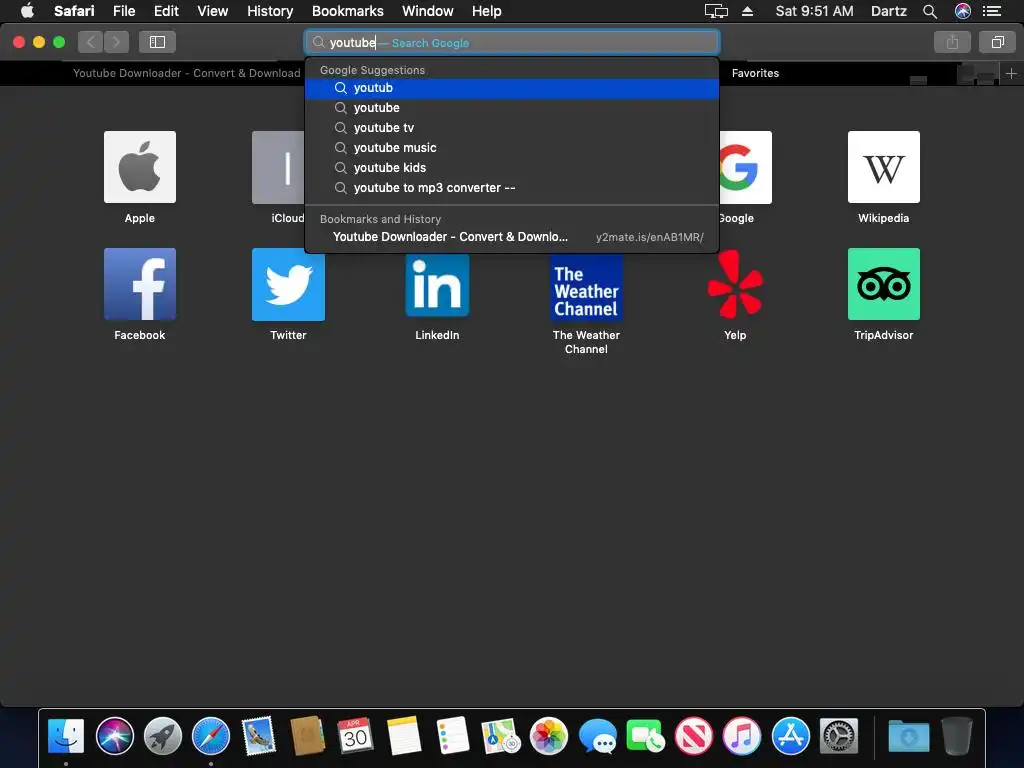Open the File menu
This screenshot has height=768, width=1024.
click(124, 11)
